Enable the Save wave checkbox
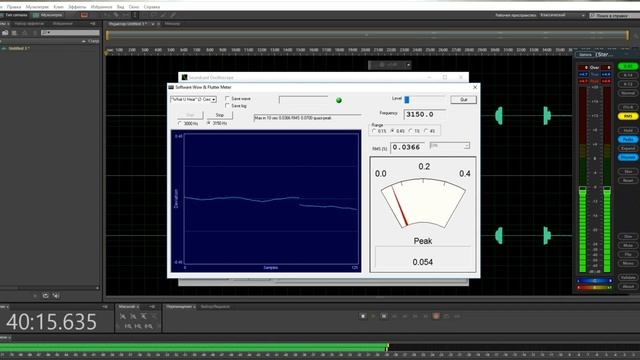The image size is (640, 360). tap(228, 99)
